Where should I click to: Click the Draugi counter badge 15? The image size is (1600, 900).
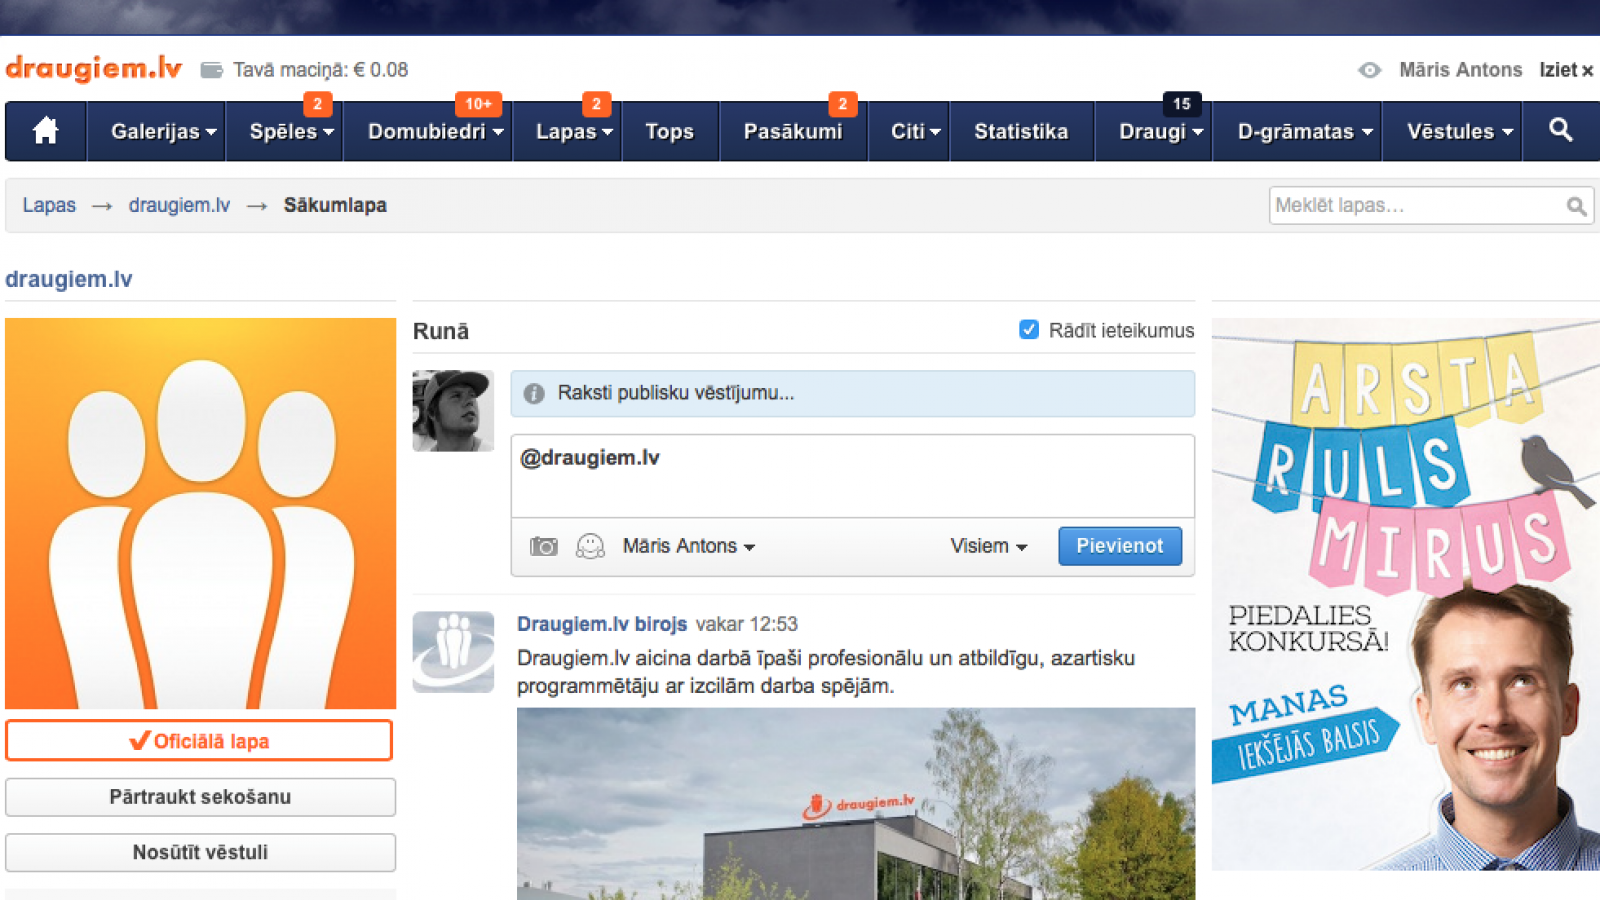coord(1181,104)
